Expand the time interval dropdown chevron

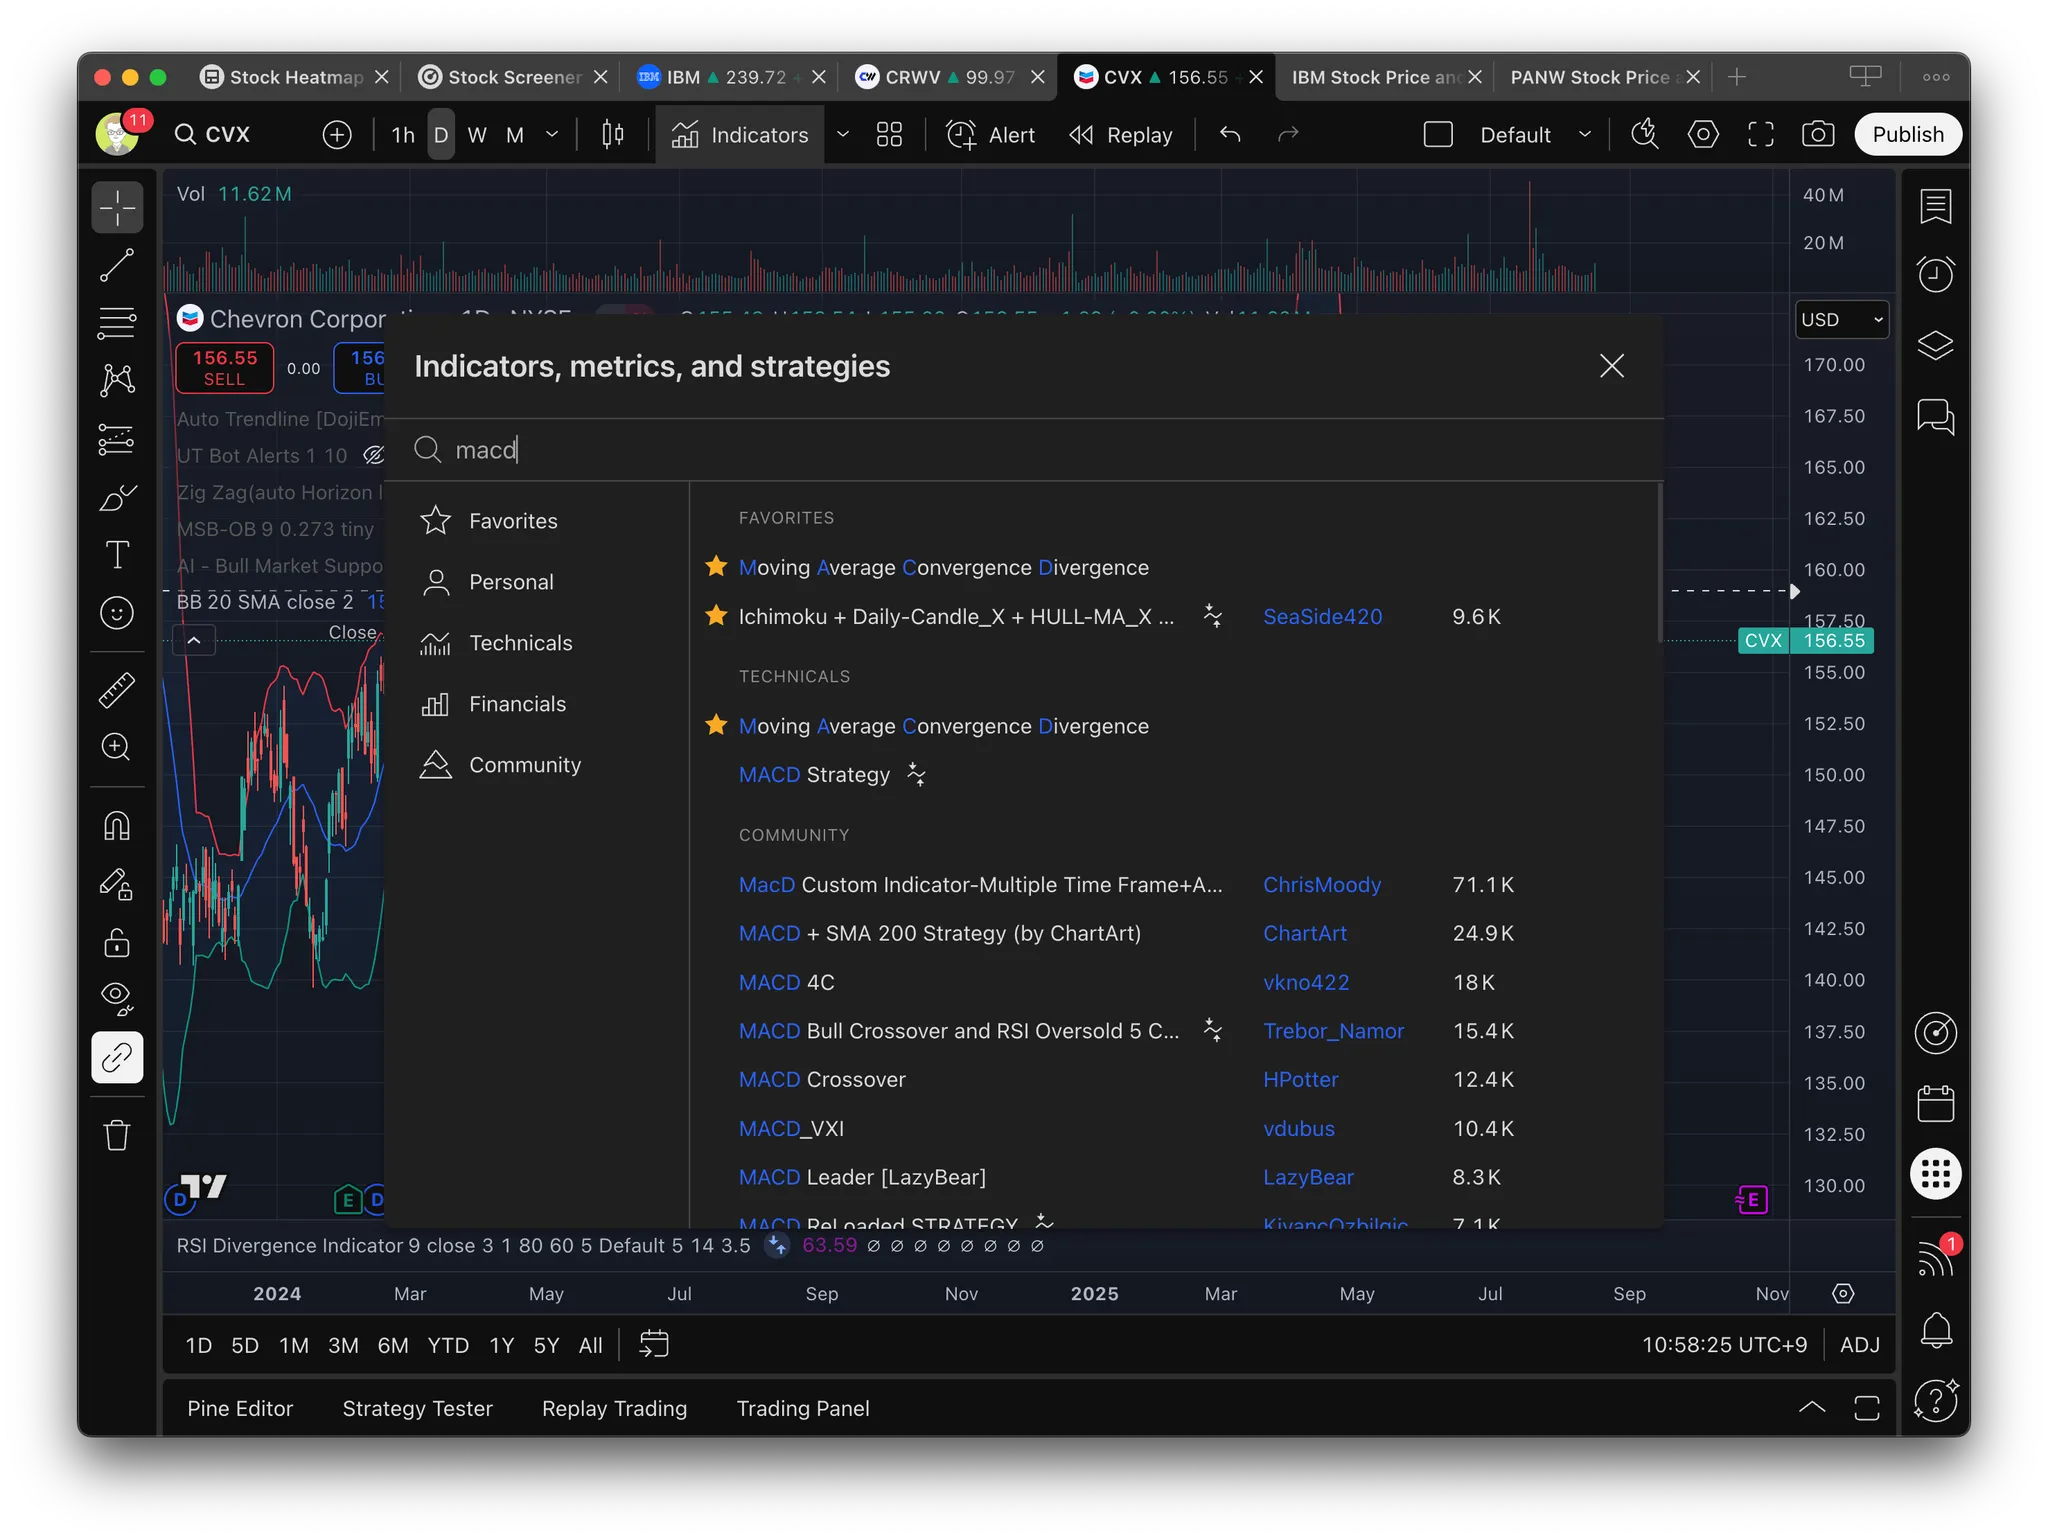[x=552, y=135]
